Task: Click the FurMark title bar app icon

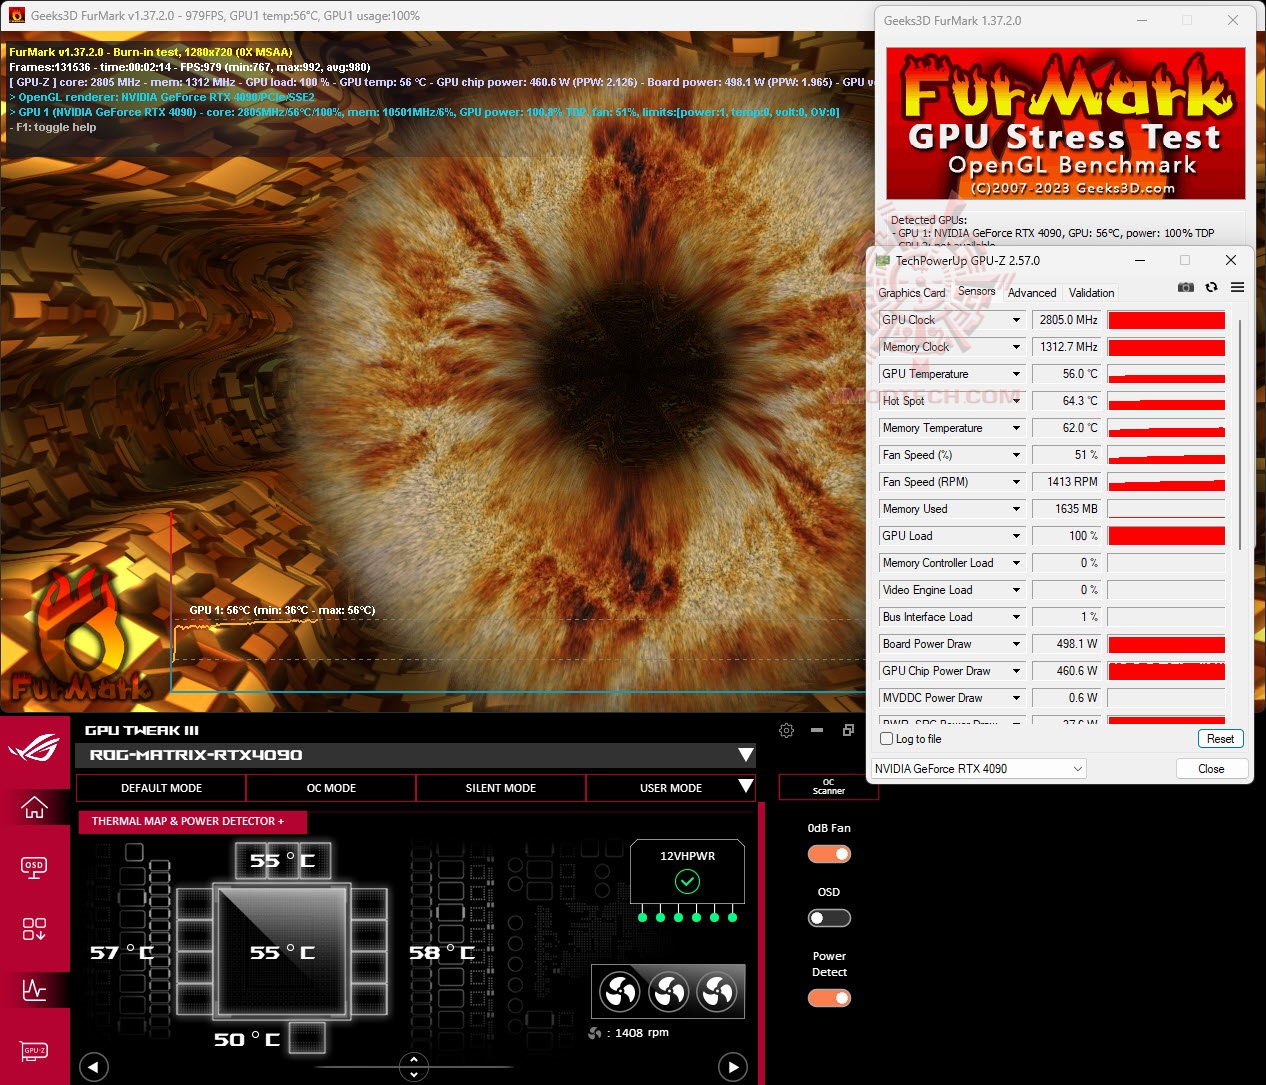Action: pos(16,15)
